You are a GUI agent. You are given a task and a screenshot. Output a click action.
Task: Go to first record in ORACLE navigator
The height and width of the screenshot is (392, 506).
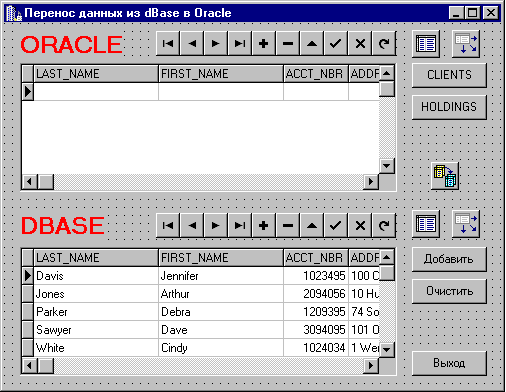(x=168, y=43)
